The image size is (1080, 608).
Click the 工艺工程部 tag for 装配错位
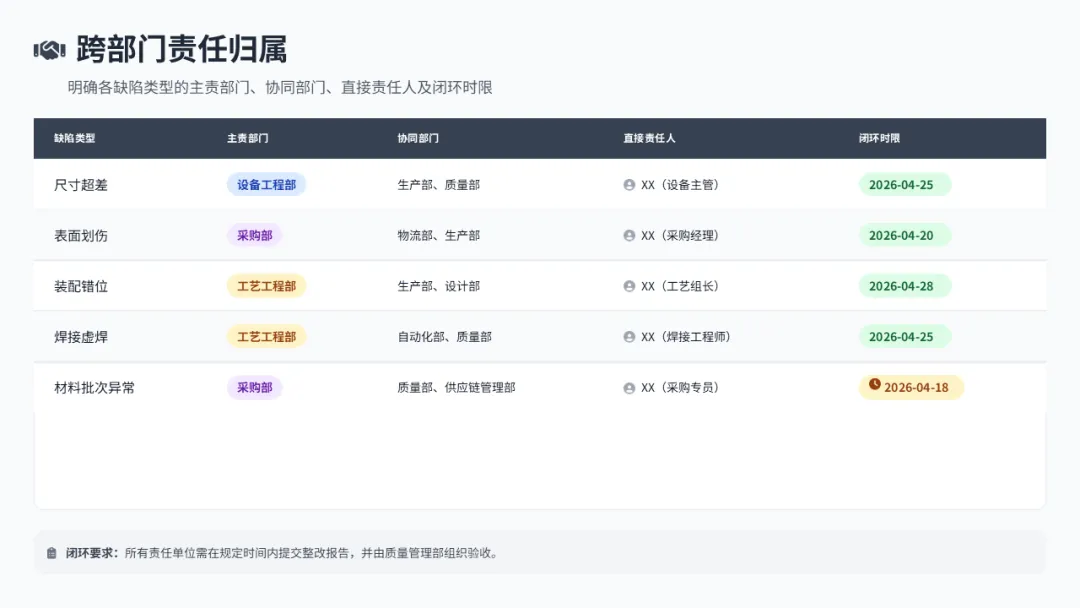267,286
